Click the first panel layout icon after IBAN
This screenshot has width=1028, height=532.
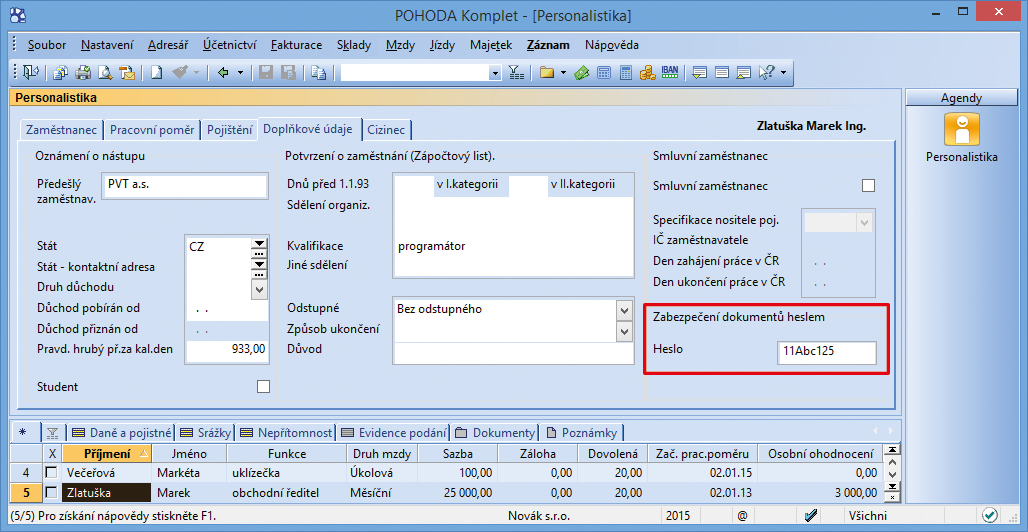tap(700, 73)
